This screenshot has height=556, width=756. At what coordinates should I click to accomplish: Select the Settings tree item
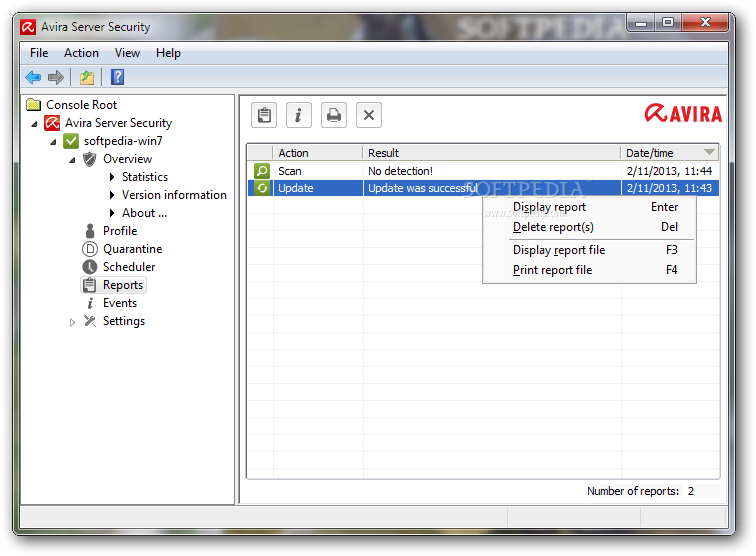point(124,321)
